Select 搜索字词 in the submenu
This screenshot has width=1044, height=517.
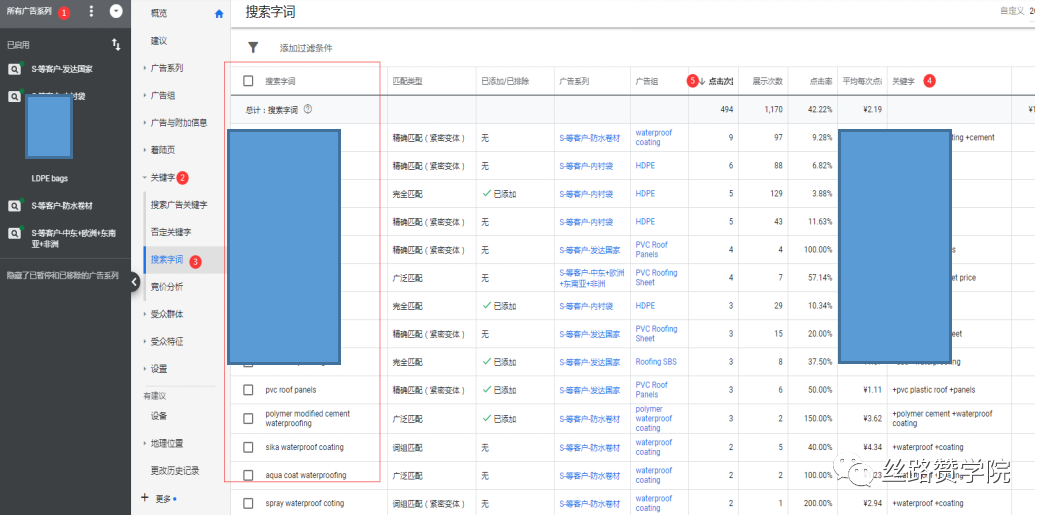point(167,259)
